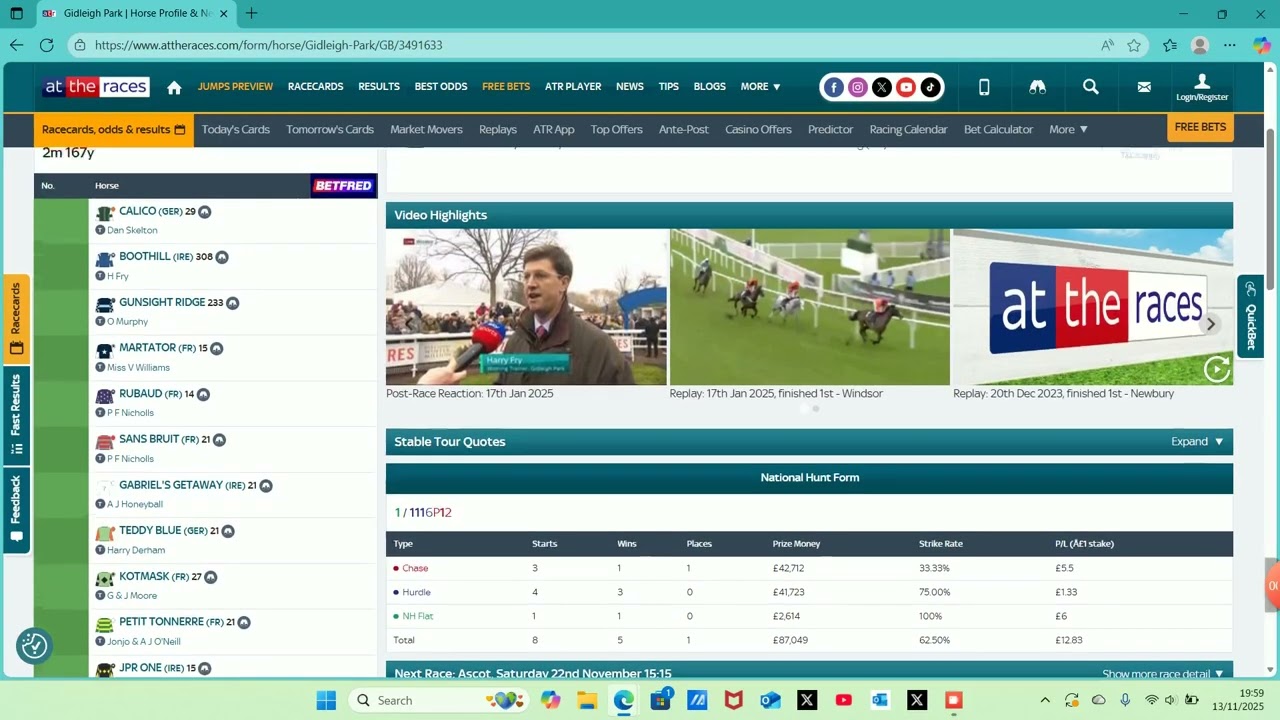Open horse TEDDY BLUE profile

tap(150, 531)
